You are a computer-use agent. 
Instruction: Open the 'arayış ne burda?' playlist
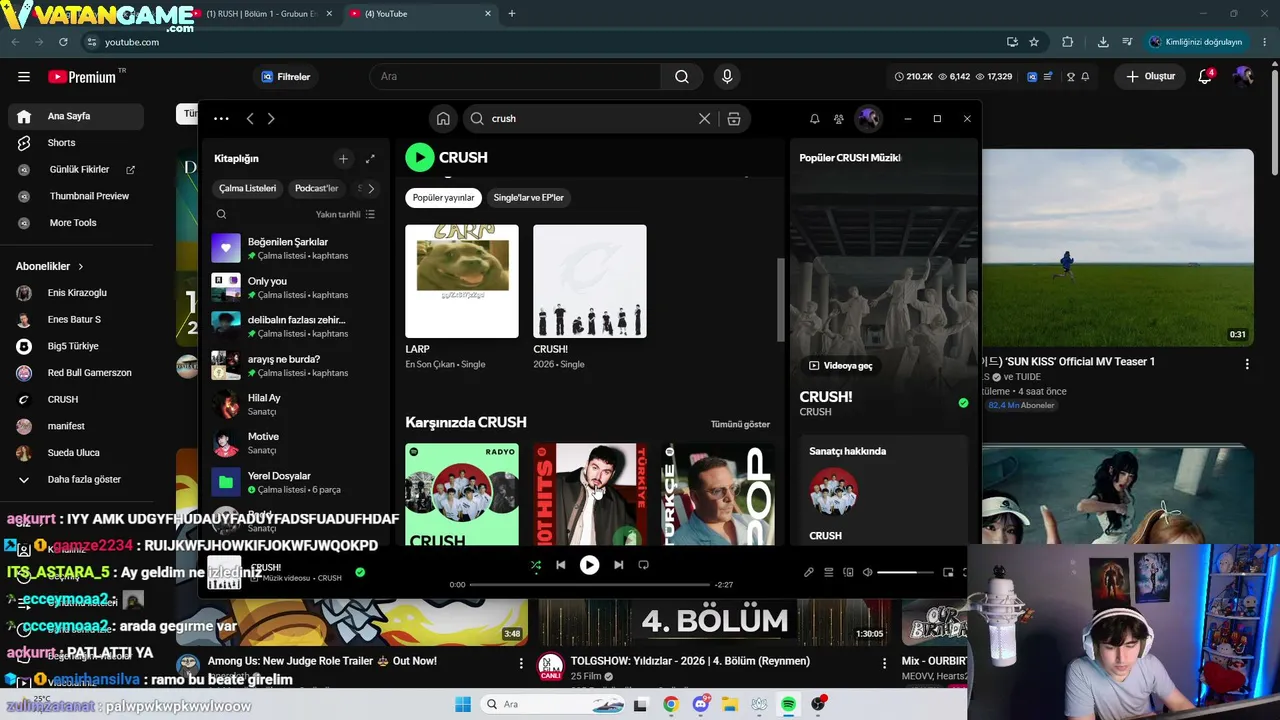(294, 365)
